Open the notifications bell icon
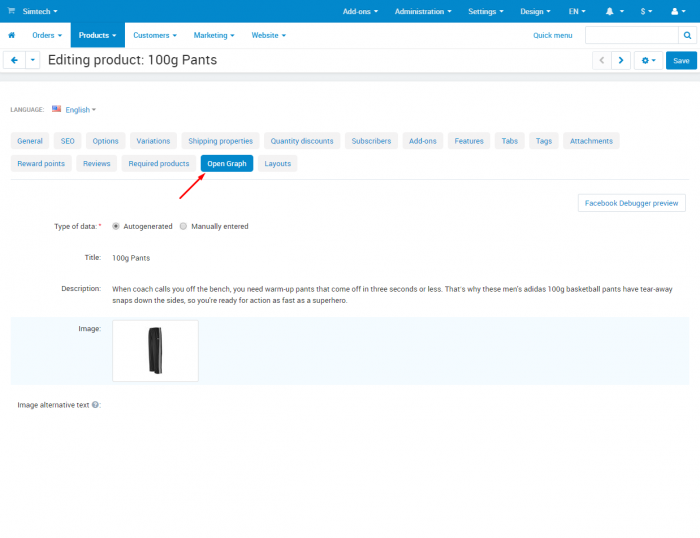700x538 pixels. pyautogui.click(x=609, y=11)
